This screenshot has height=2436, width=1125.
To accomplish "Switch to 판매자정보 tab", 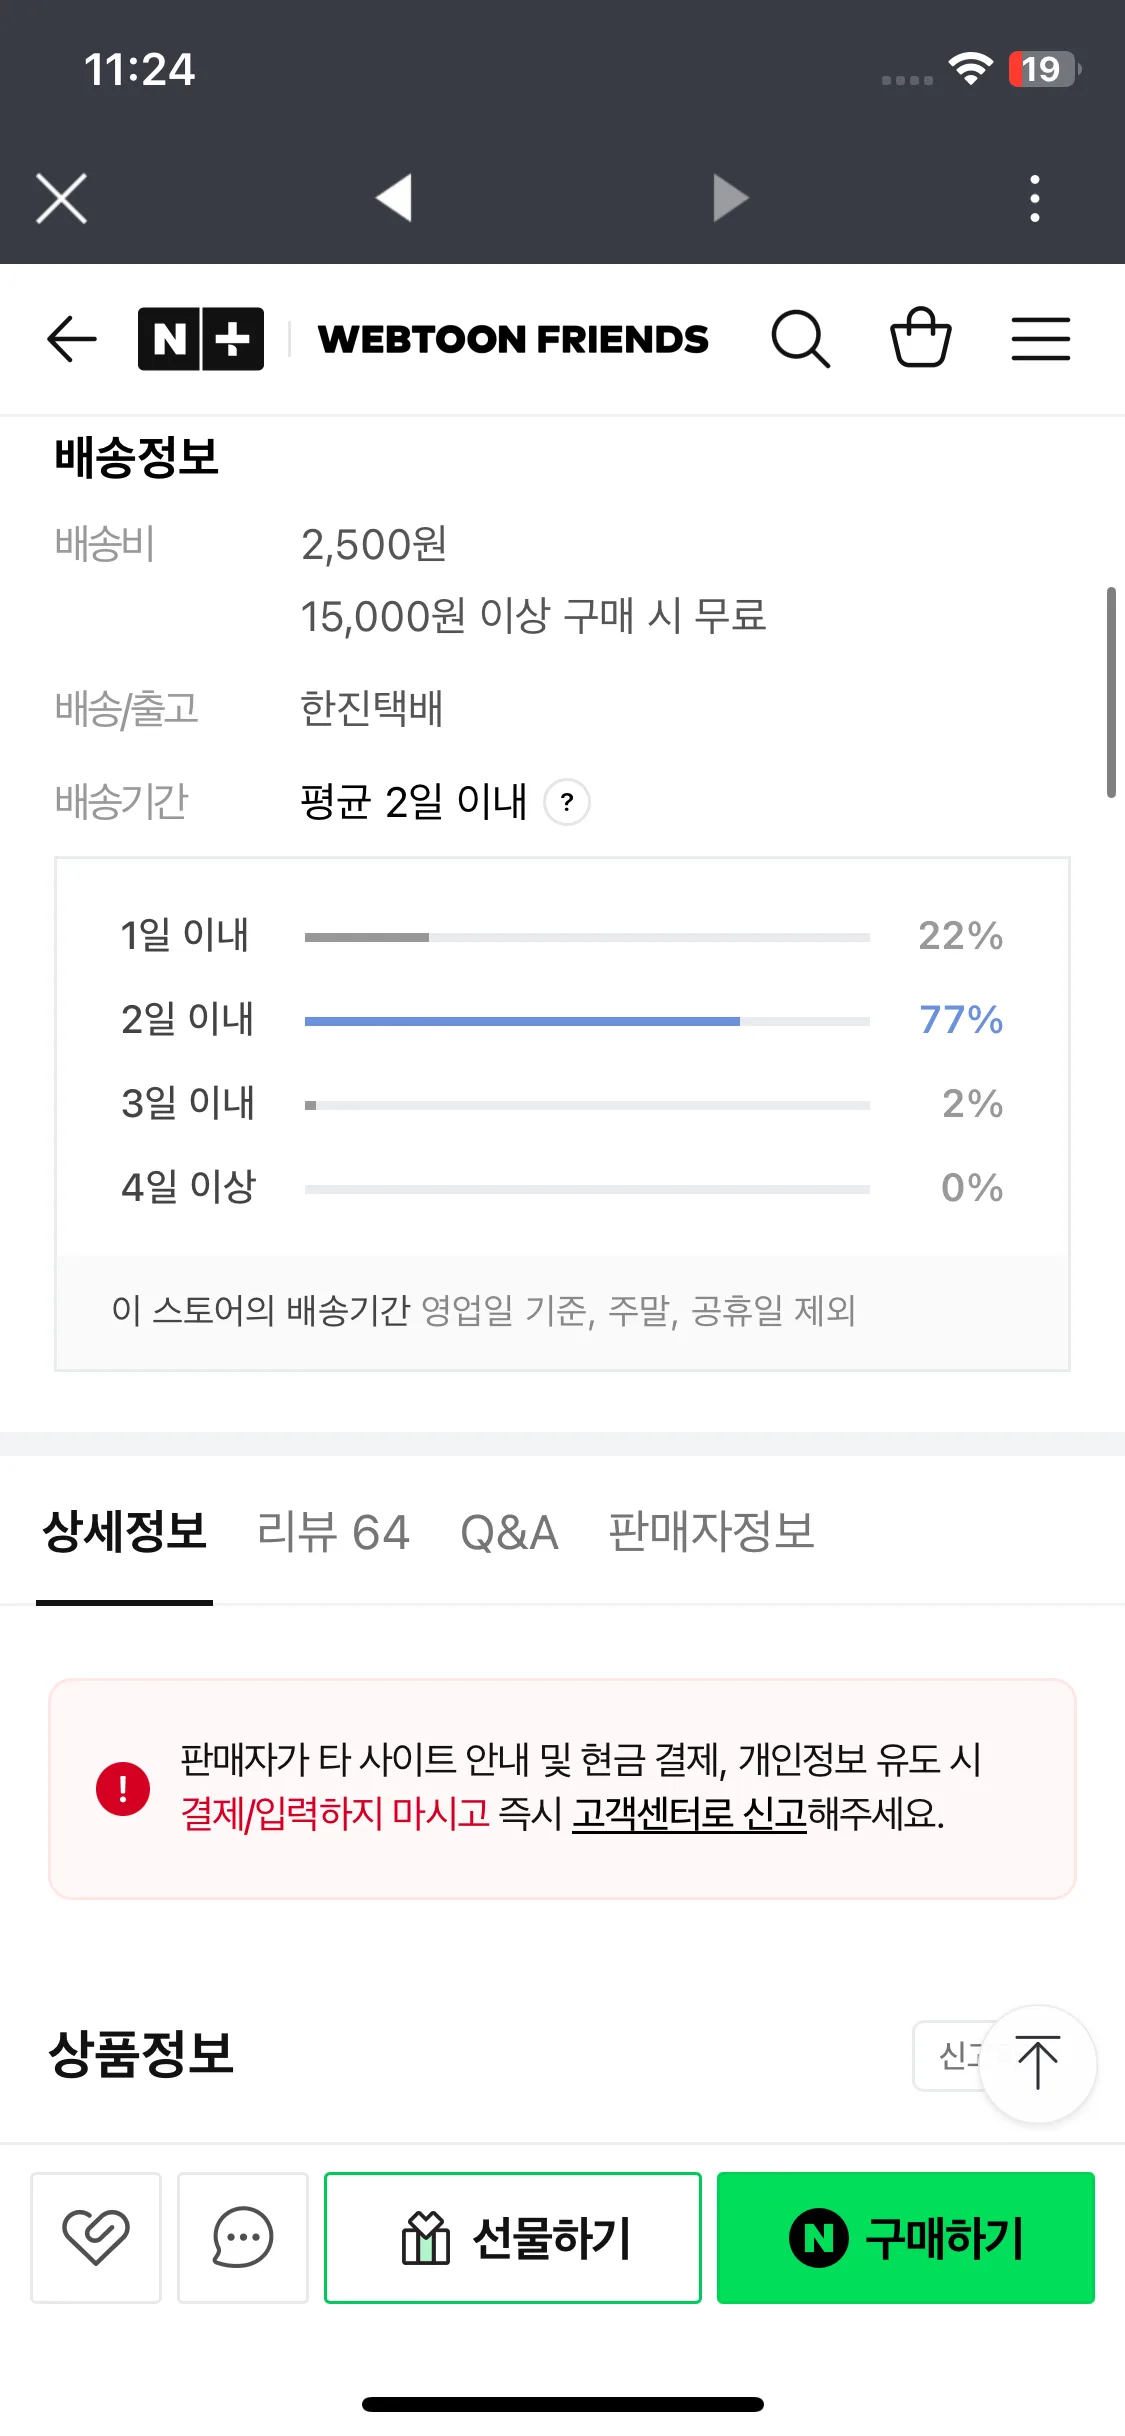I will tap(712, 1532).
